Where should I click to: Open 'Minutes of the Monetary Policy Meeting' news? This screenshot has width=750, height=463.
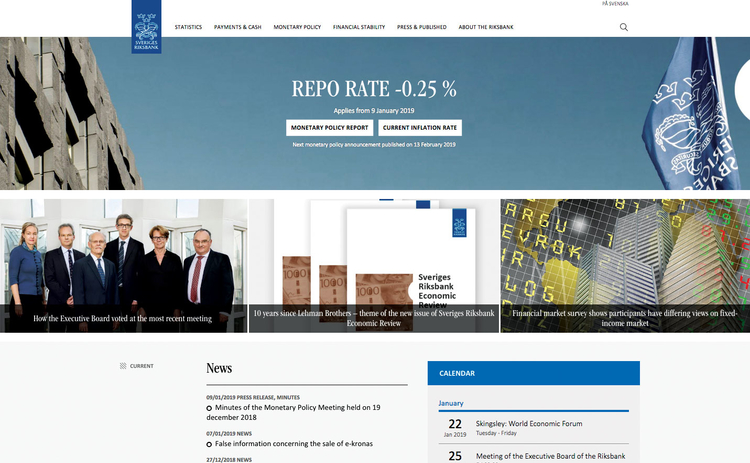[x=293, y=412]
